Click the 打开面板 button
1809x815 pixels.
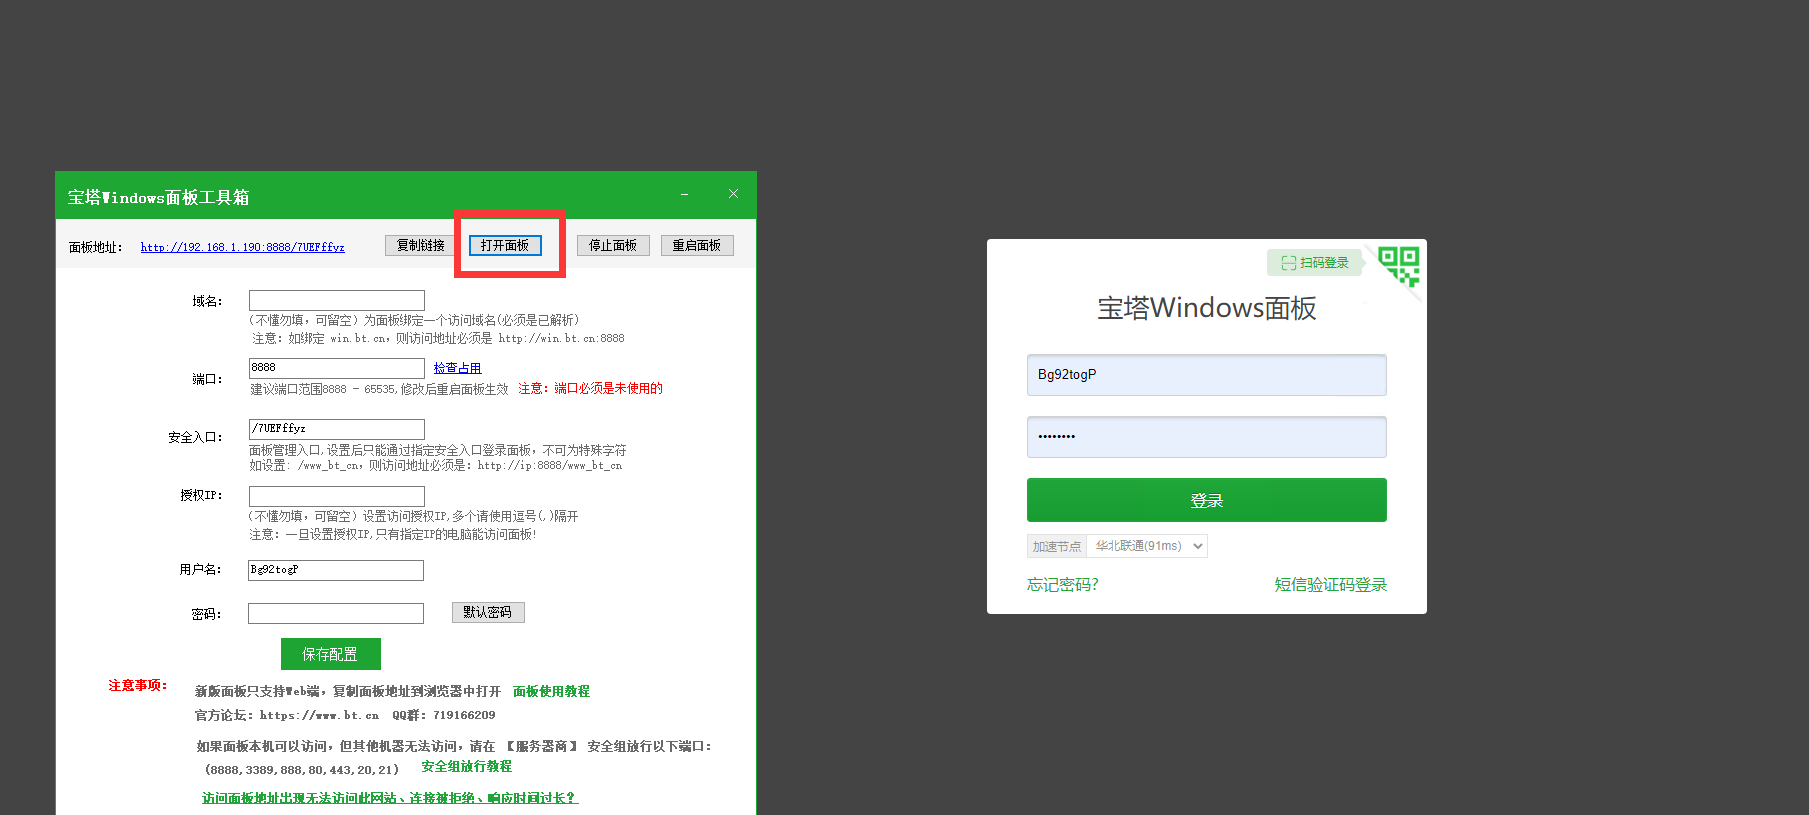[x=505, y=245]
